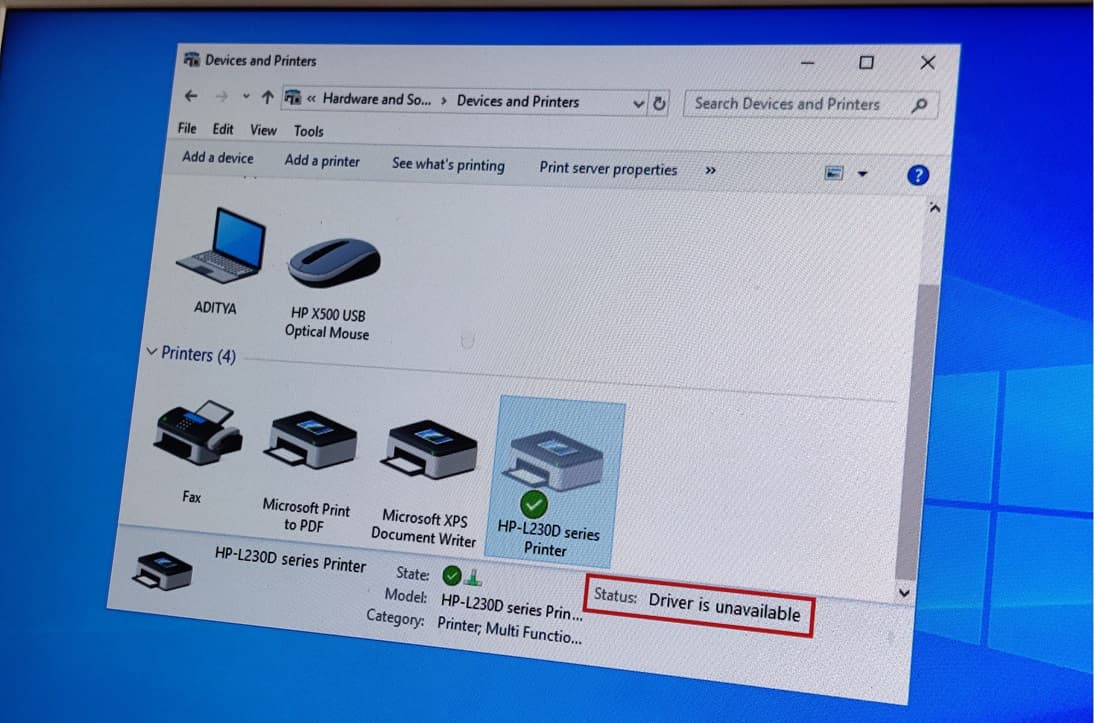Open the Tools menu
The height and width of the screenshot is (723, 1100).
[308, 130]
